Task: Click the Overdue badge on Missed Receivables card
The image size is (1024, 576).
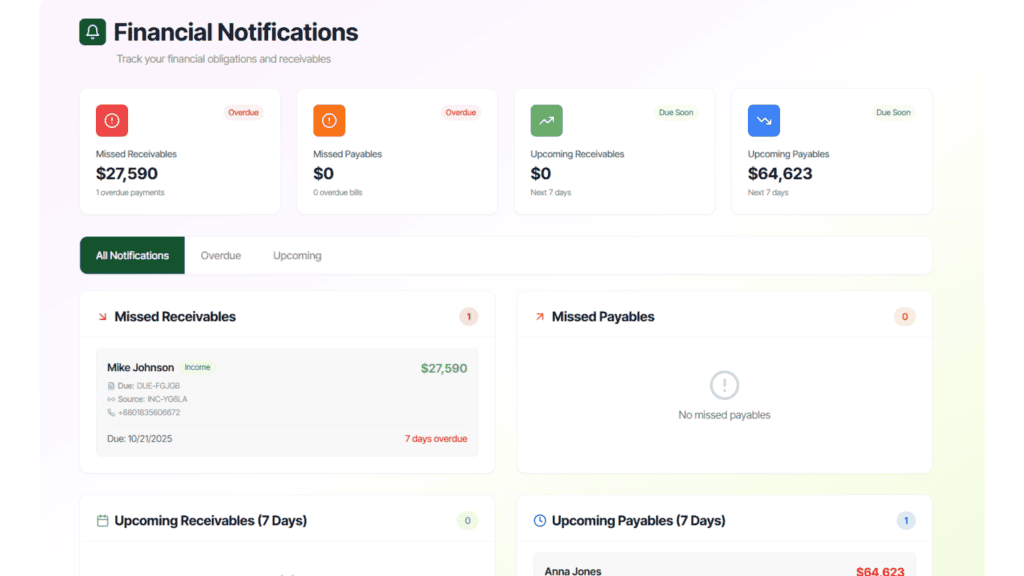Action: coord(243,113)
